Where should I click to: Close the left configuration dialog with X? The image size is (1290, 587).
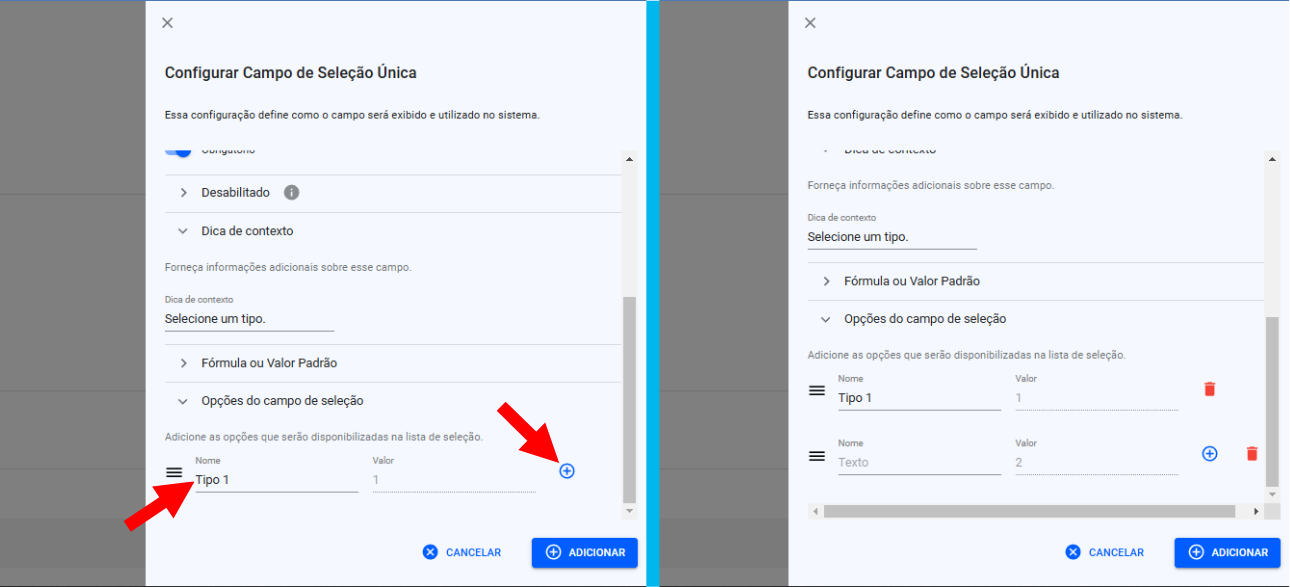tap(167, 23)
